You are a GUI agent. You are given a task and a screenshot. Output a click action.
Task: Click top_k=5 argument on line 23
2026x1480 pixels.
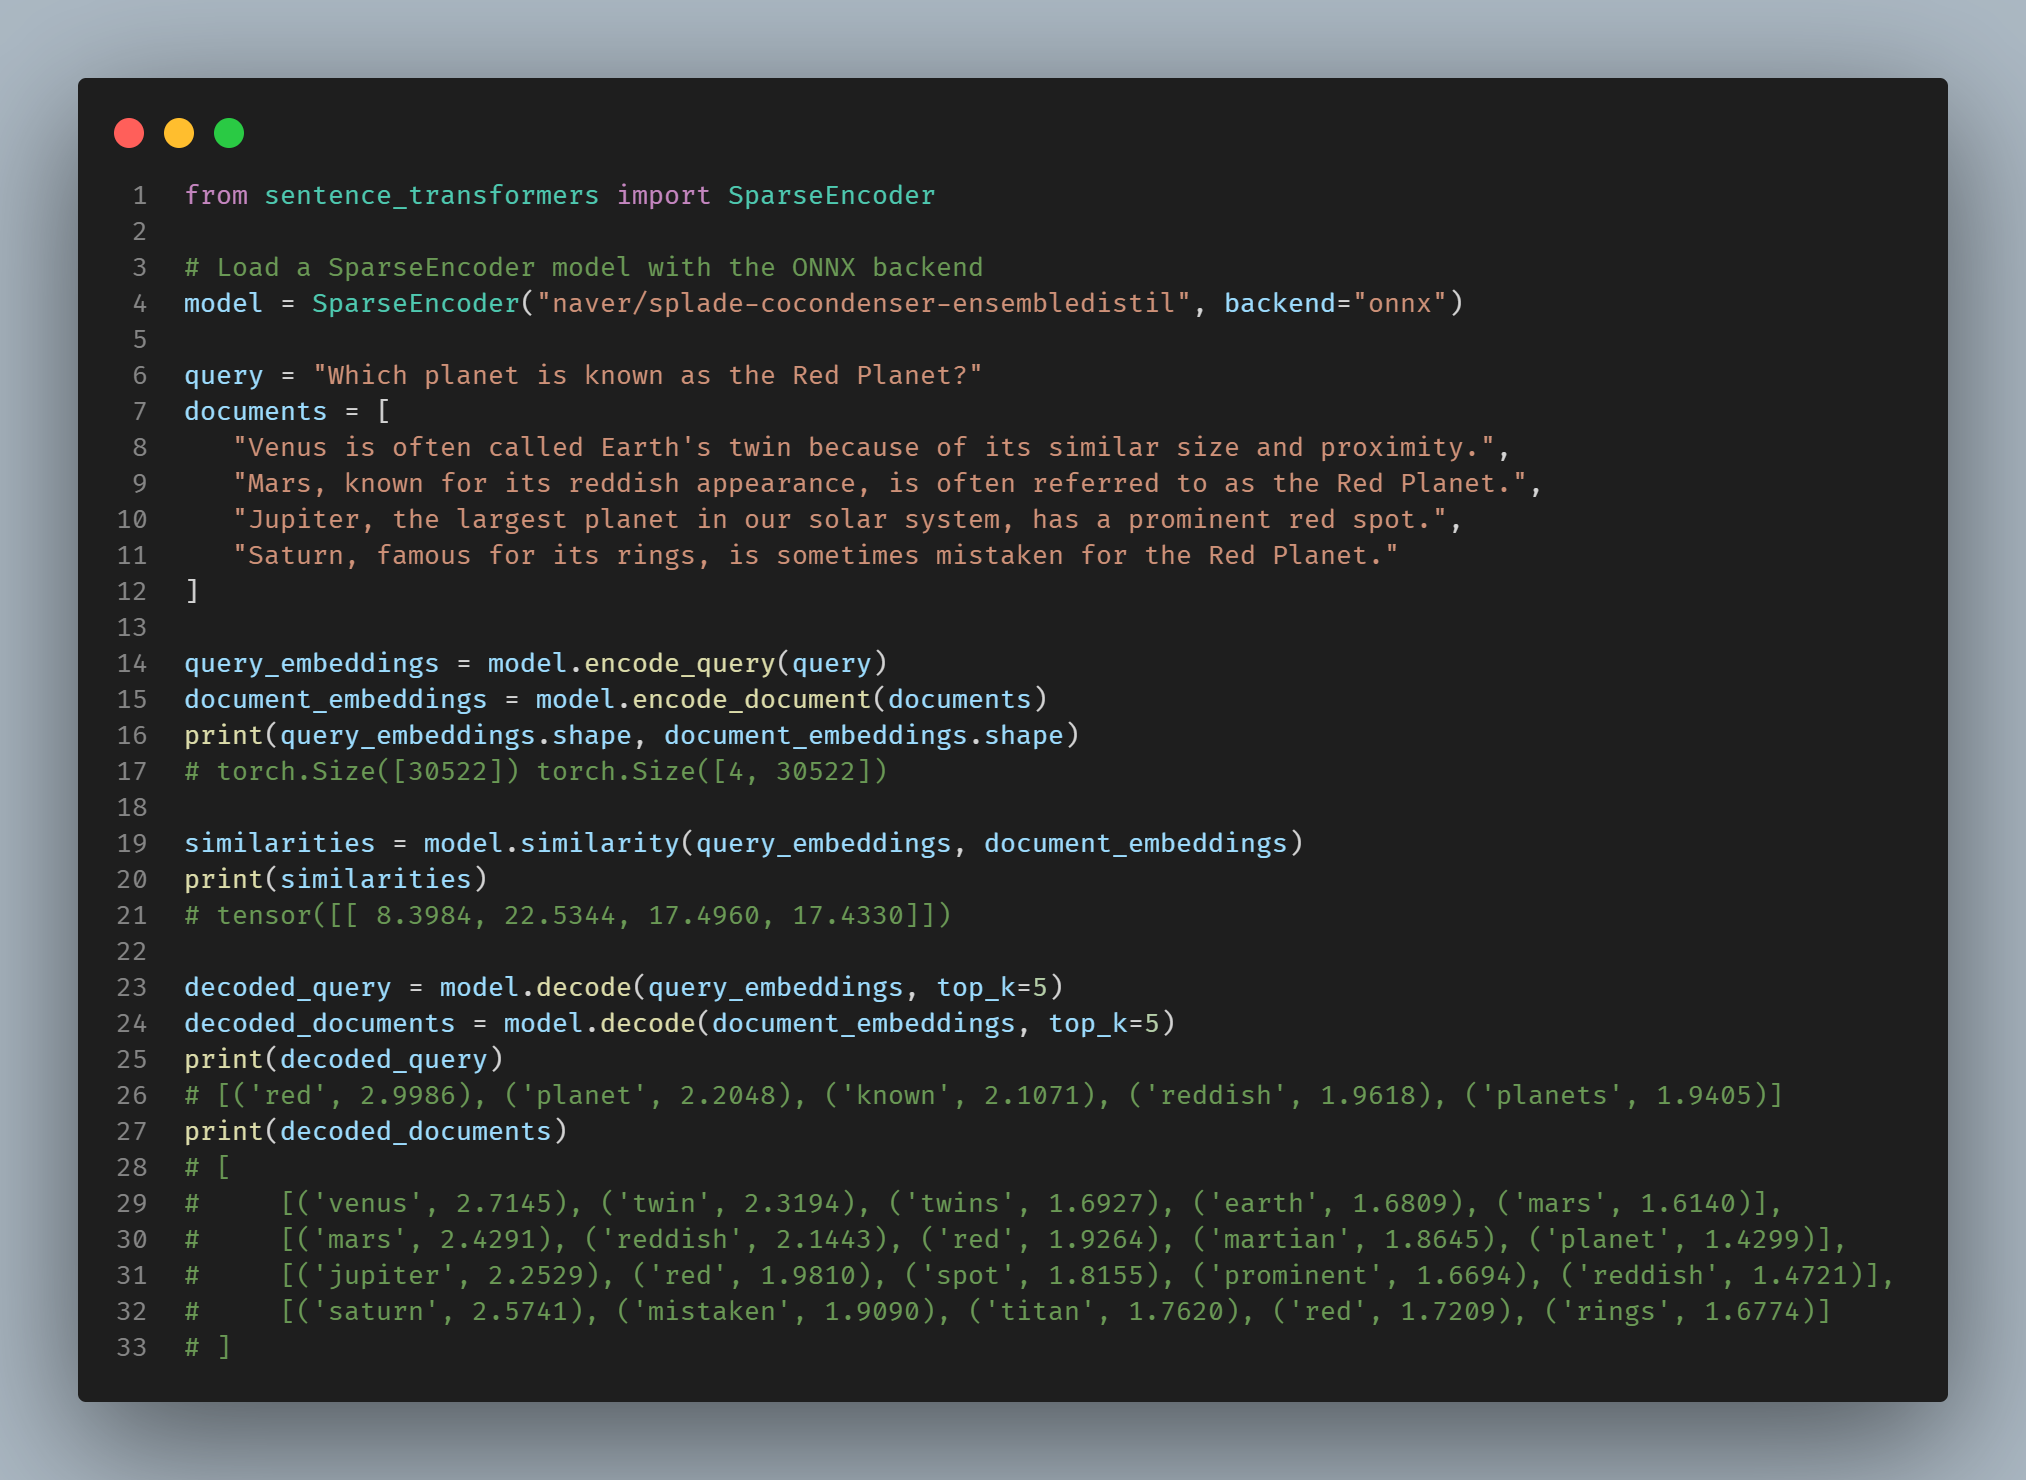[x=991, y=987]
